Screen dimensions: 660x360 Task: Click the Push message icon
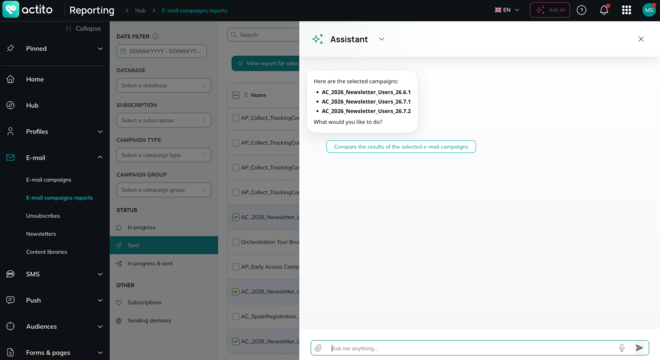point(11,300)
